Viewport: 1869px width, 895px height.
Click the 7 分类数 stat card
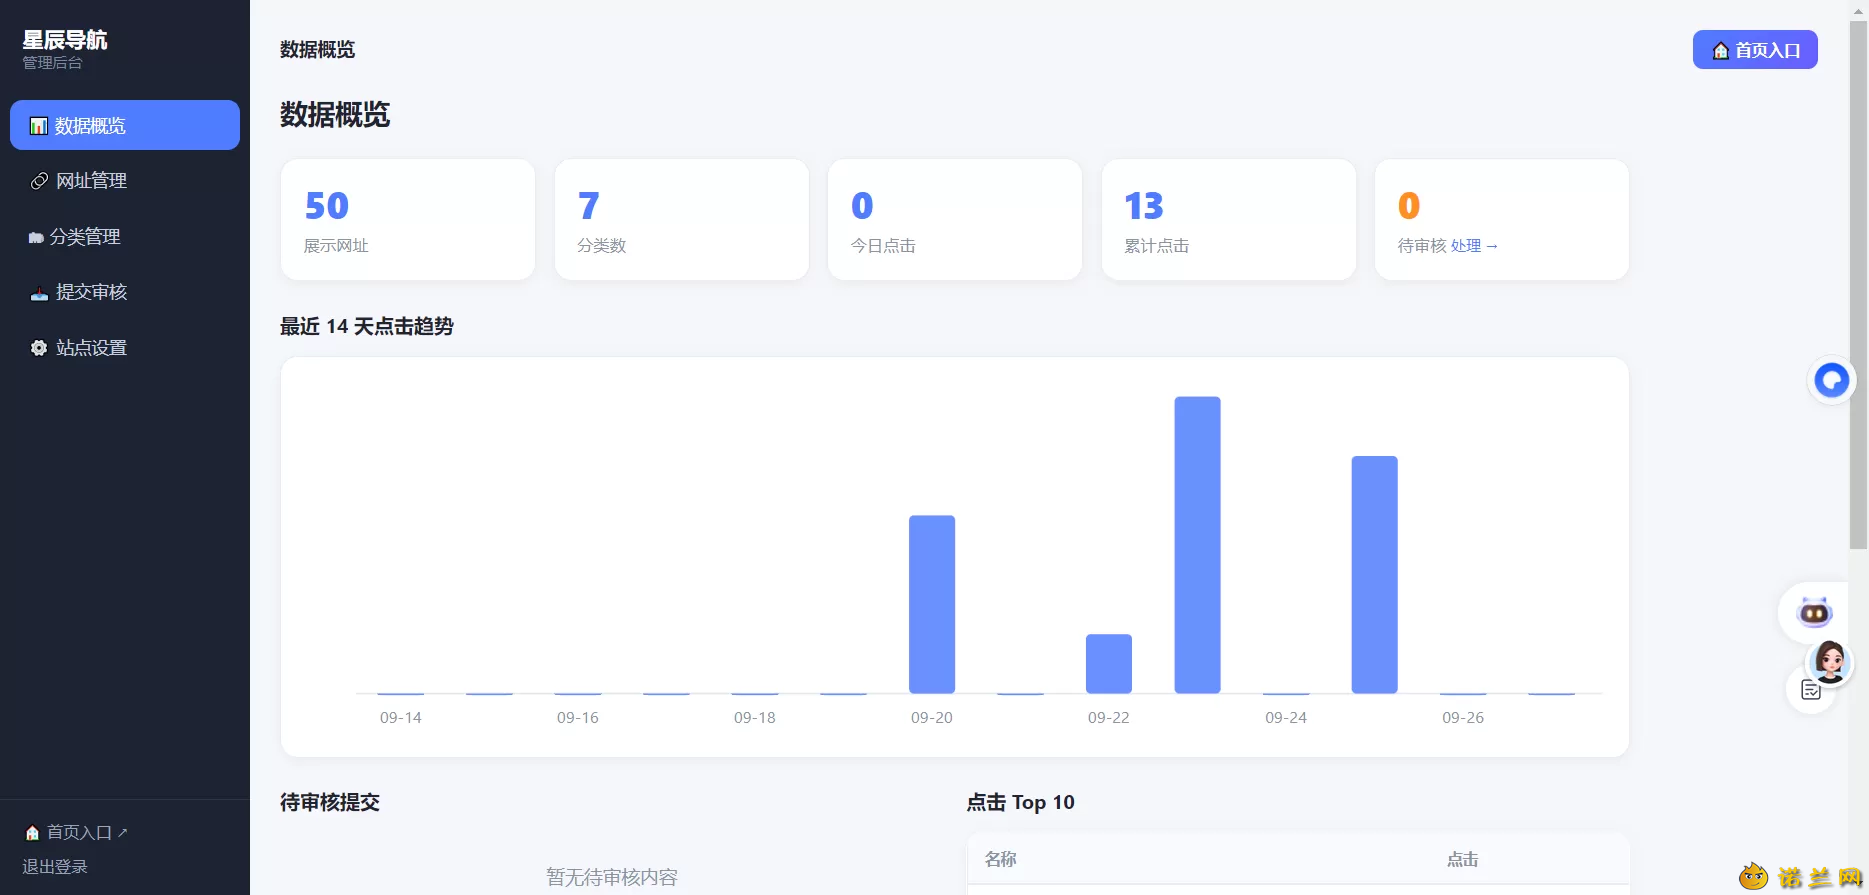[x=682, y=220]
